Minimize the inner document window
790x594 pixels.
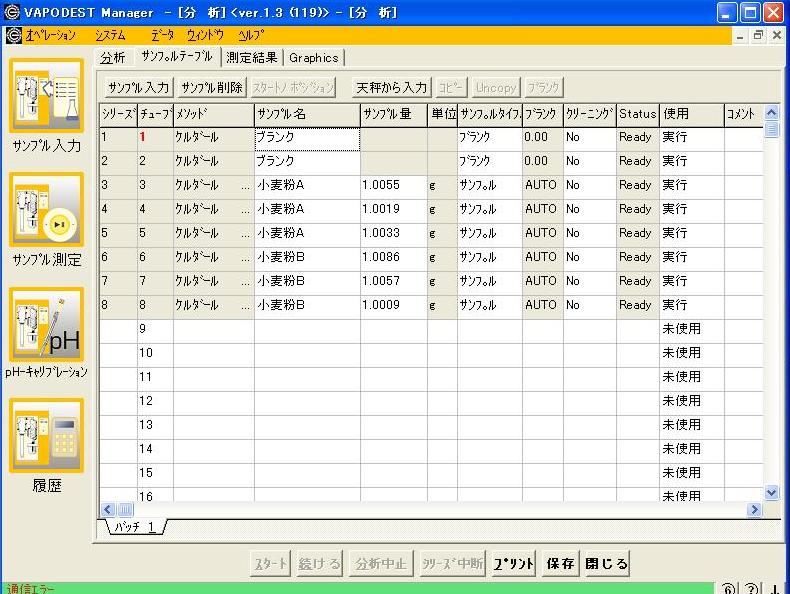pyautogui.click(x=740, y=35)
